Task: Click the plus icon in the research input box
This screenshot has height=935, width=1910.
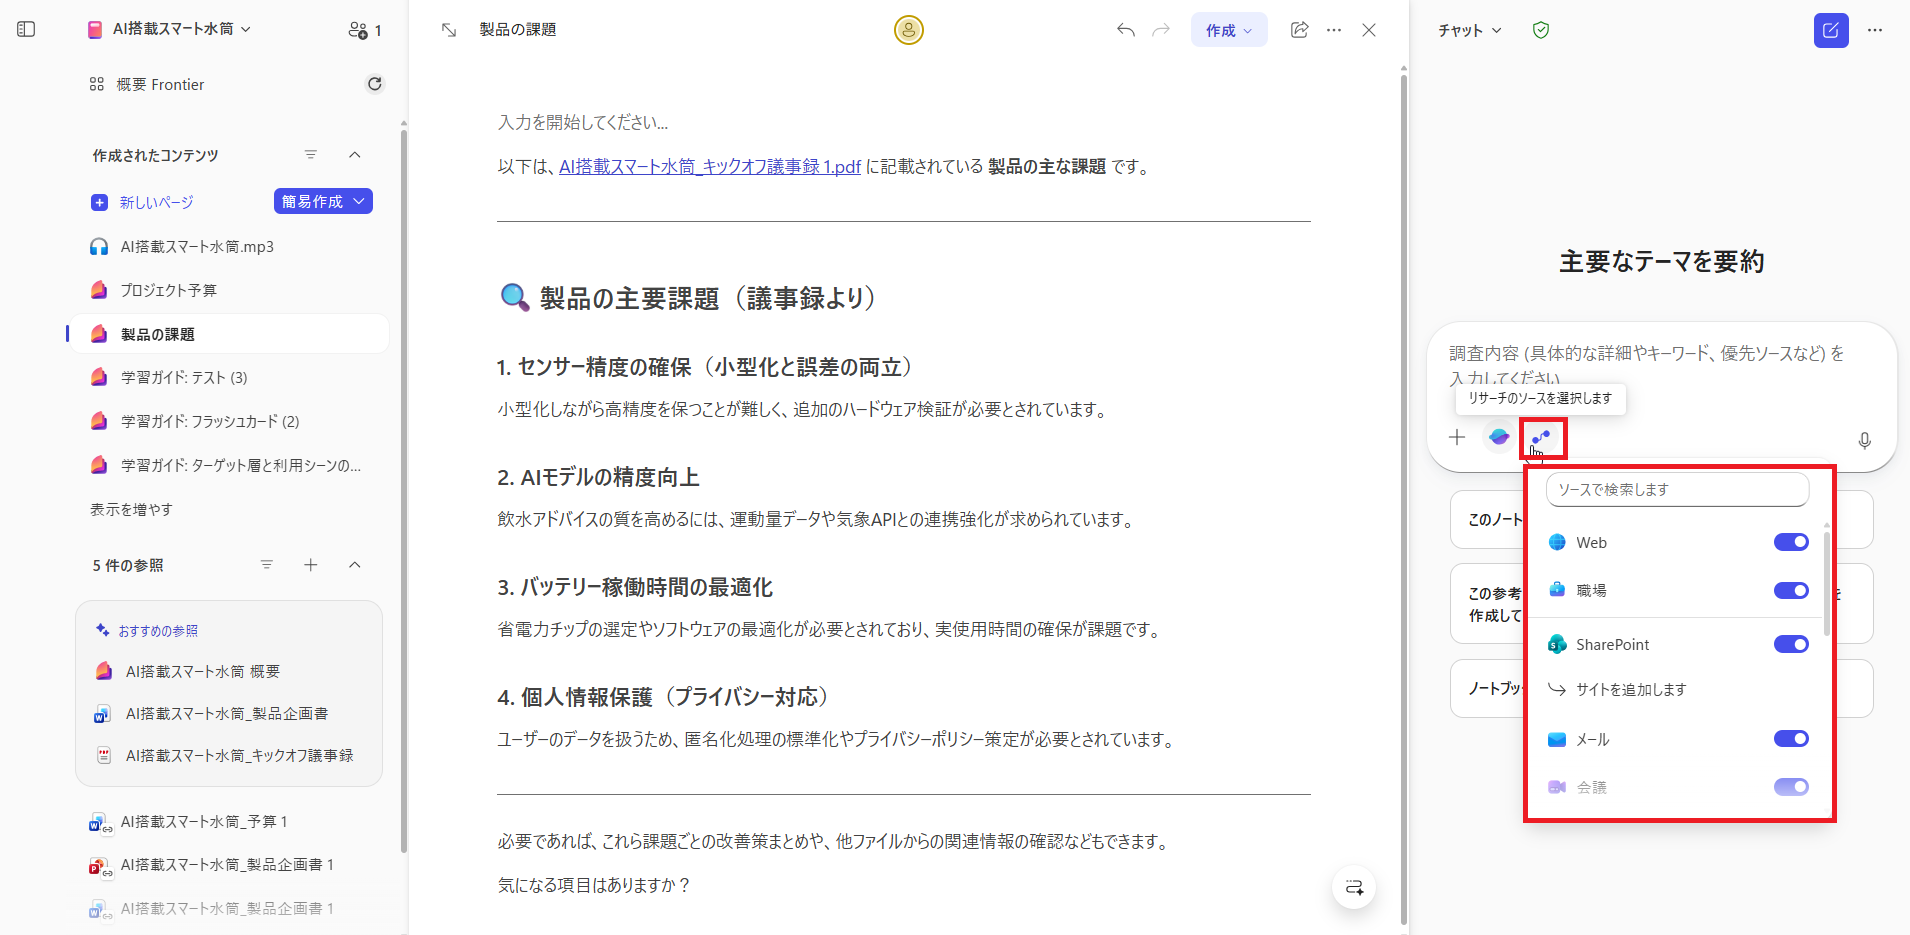Action: tap(1457, 437)
